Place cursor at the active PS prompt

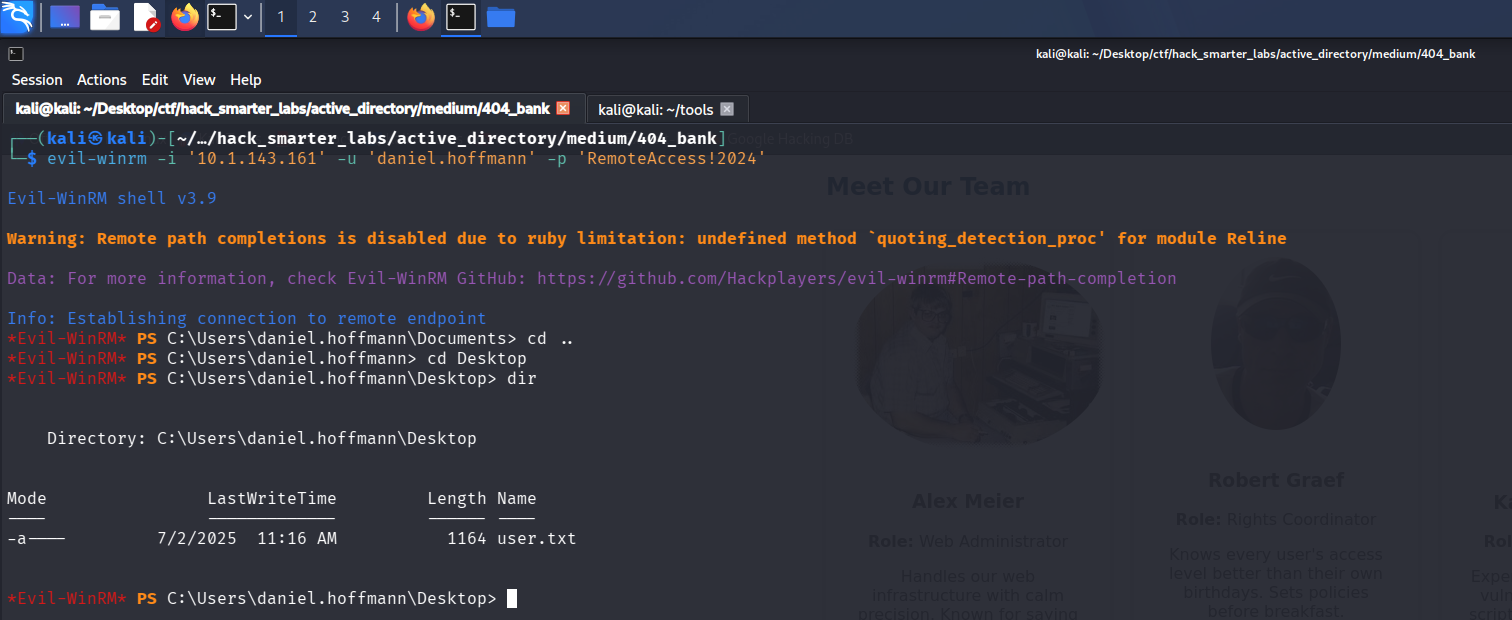tap(512, 598)
